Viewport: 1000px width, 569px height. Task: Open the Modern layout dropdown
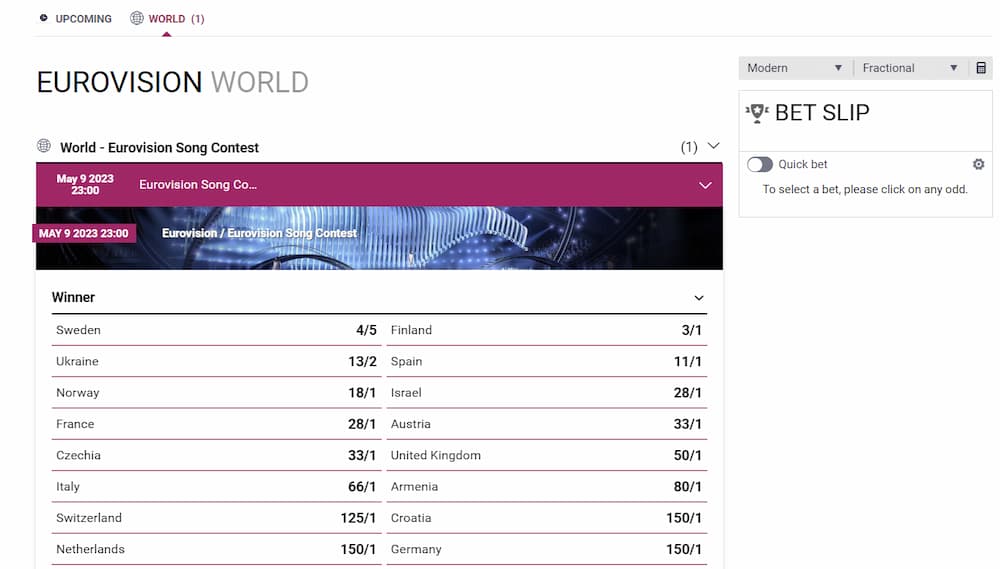(x=795, y=68)
